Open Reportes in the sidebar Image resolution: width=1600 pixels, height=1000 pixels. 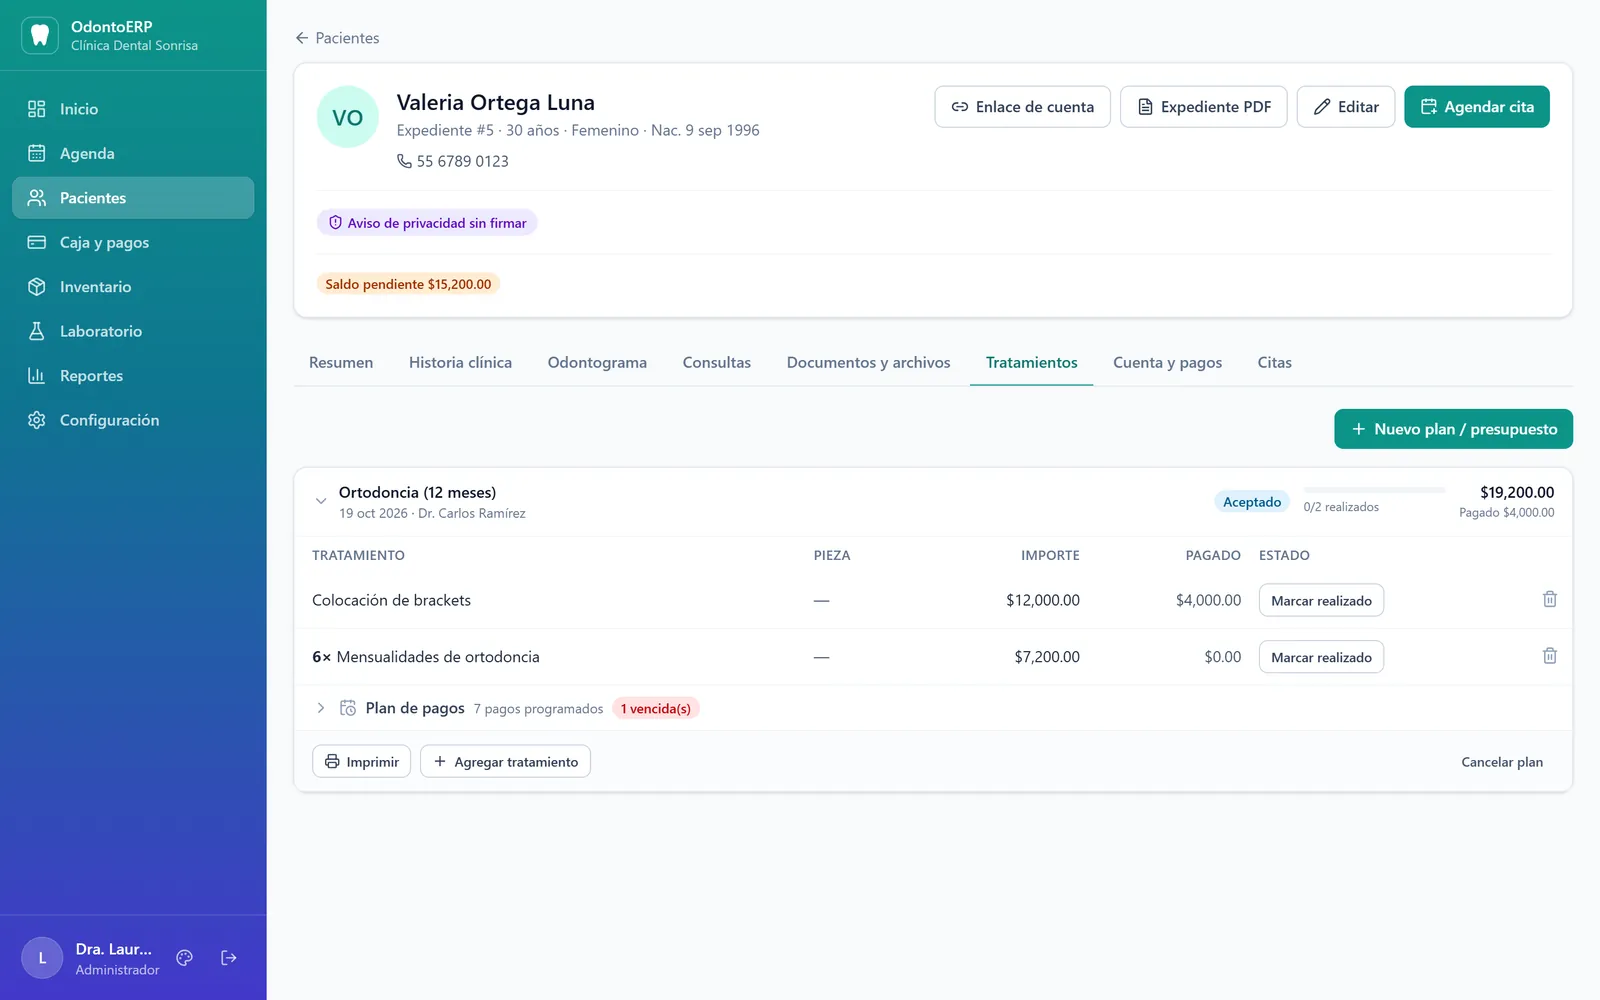[133, 376]
